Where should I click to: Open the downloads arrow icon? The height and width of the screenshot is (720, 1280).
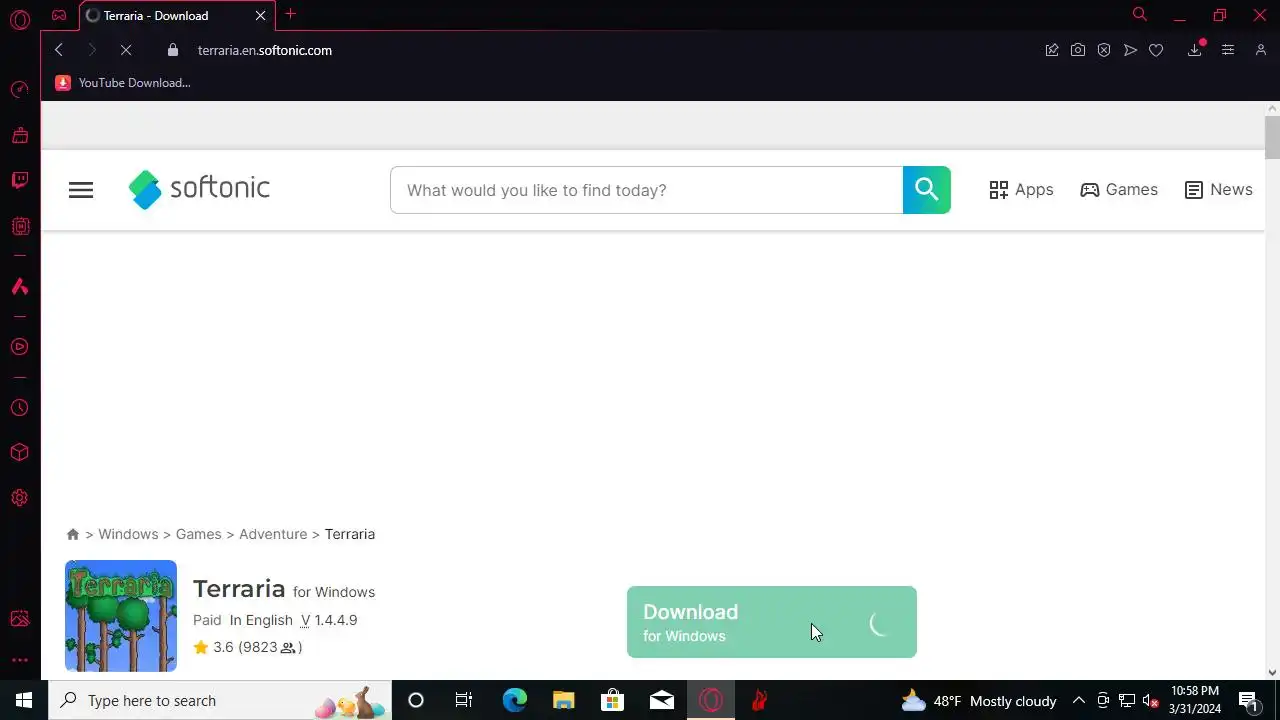1195,50
